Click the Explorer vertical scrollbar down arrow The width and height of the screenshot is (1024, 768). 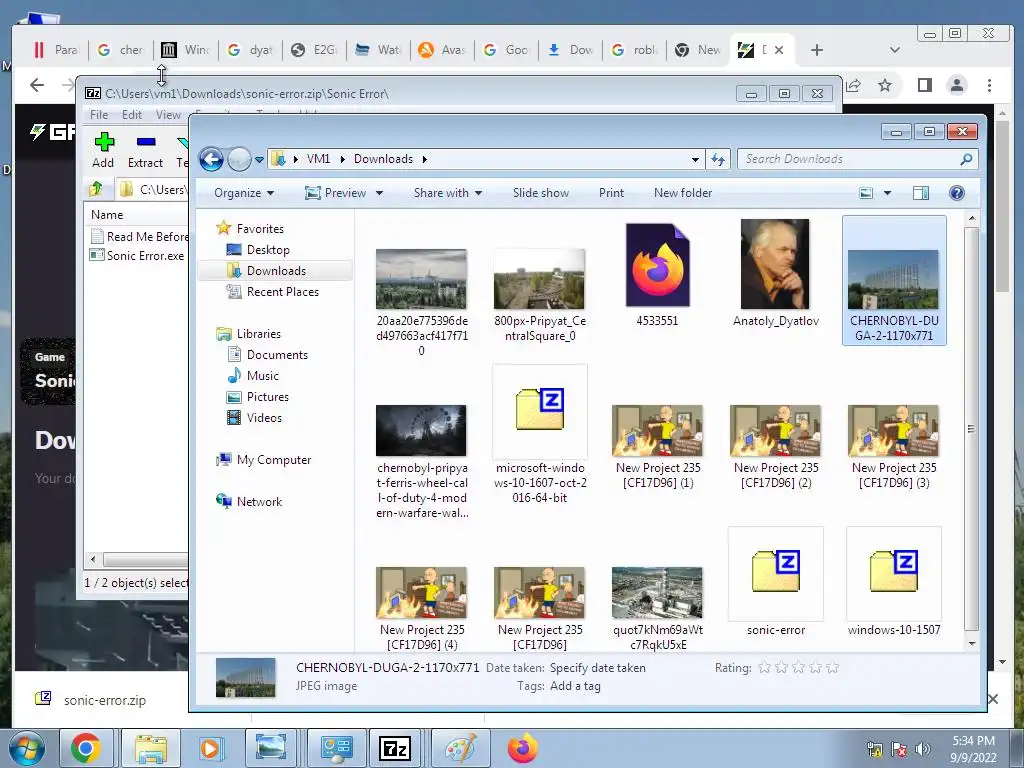click(972, 643)
